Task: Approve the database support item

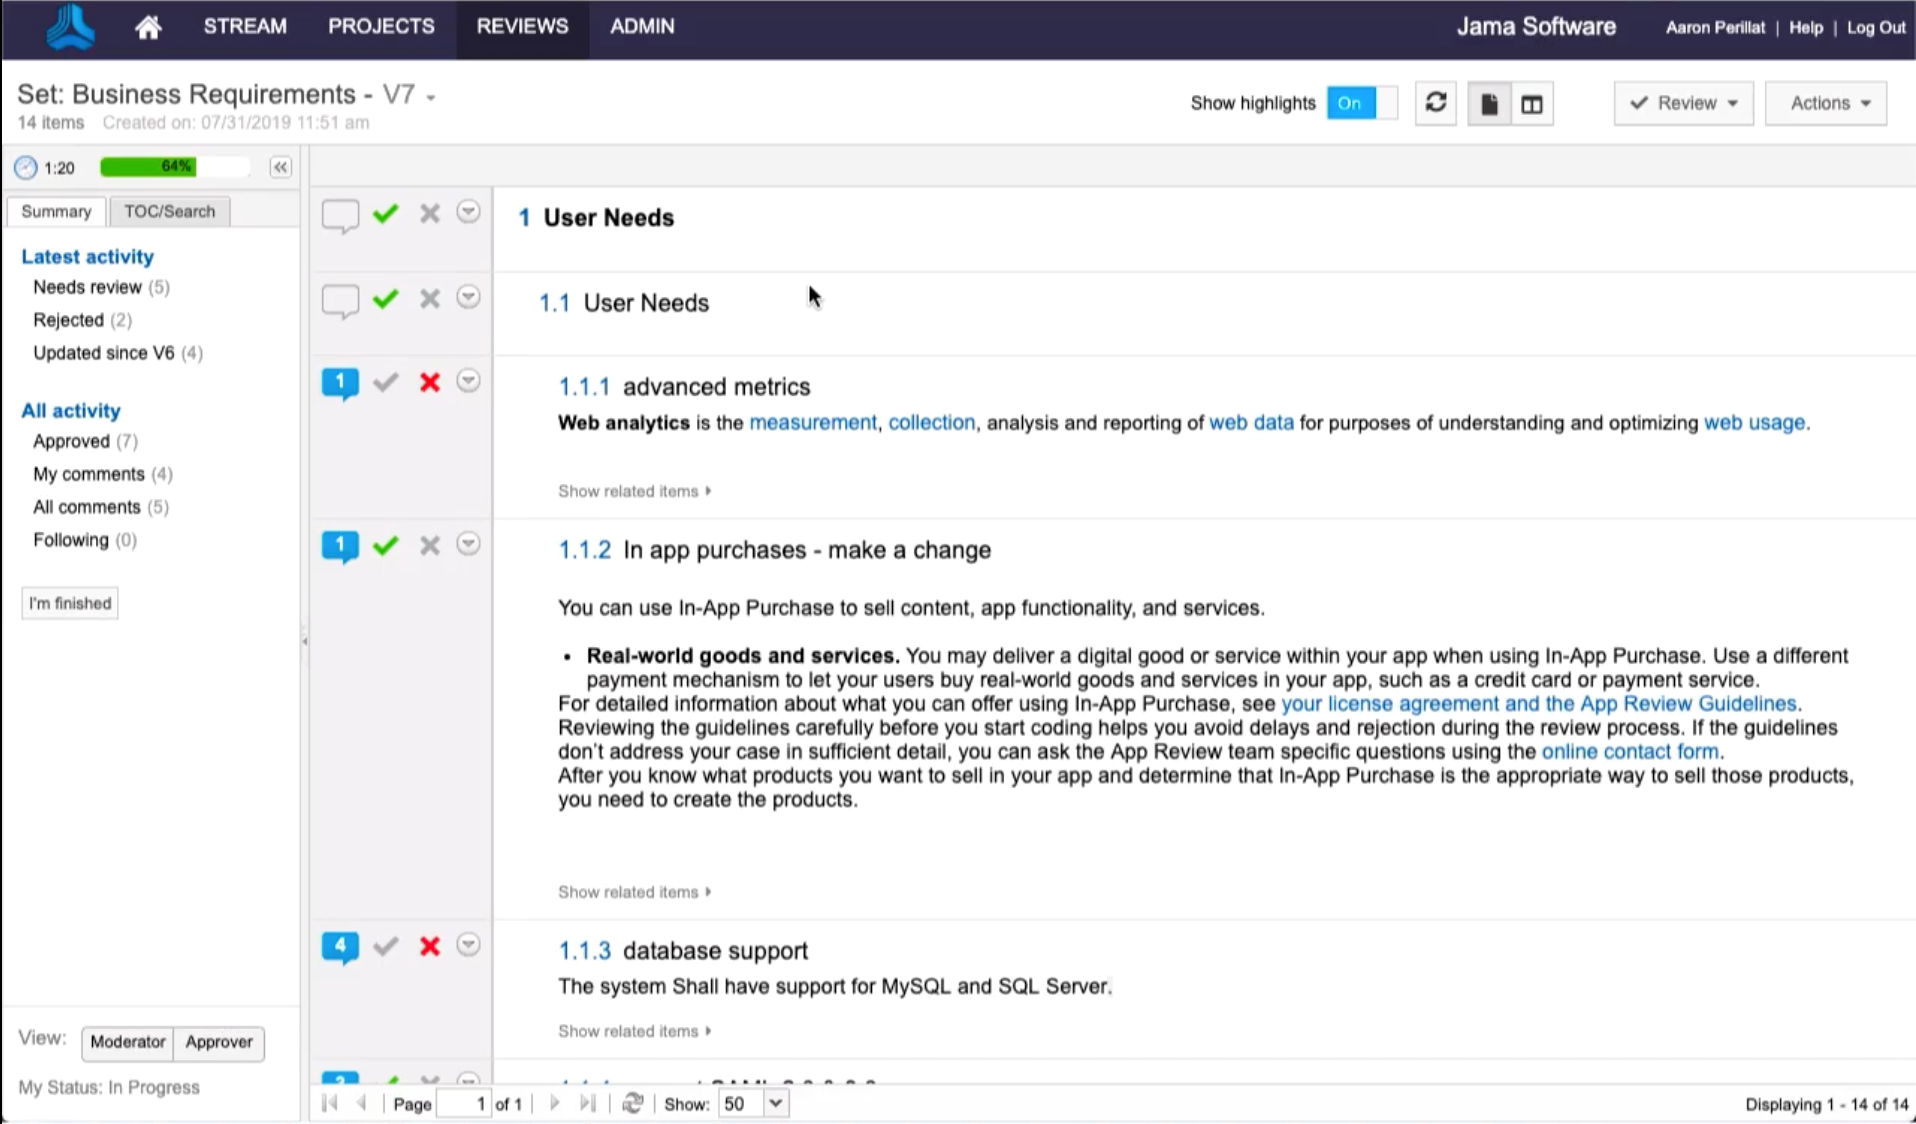Action: pyautogui.click(x=385, y=947)
